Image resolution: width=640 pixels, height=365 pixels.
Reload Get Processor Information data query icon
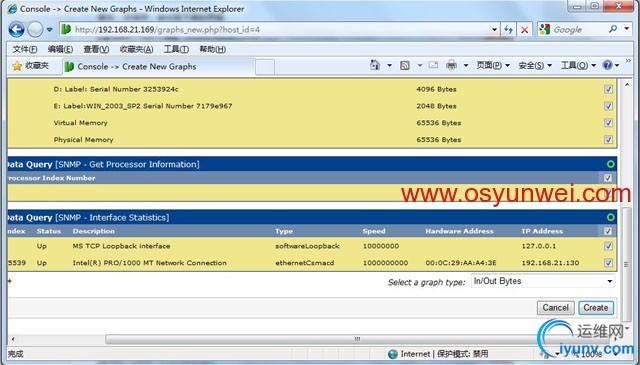(x=610, y=164)
